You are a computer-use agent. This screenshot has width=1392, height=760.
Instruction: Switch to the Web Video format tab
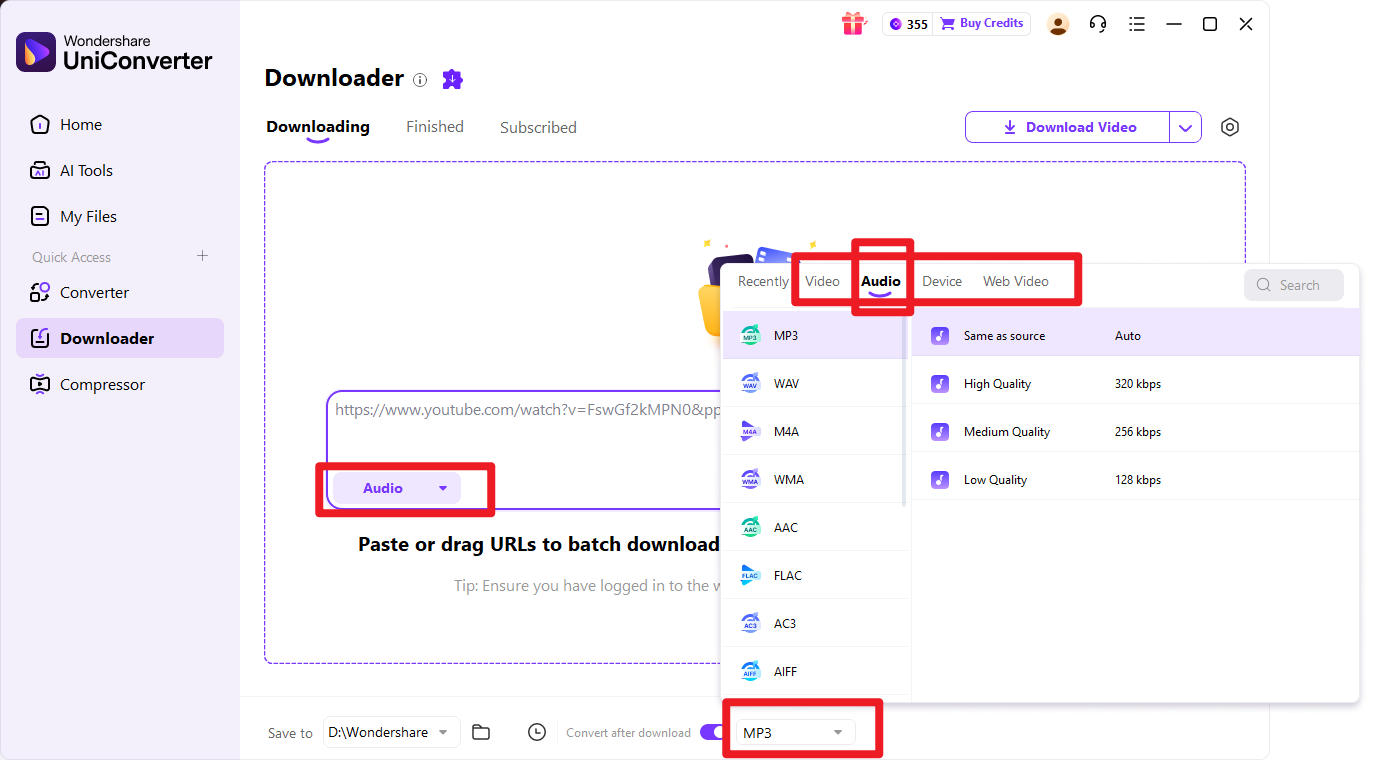(1016, 282)
